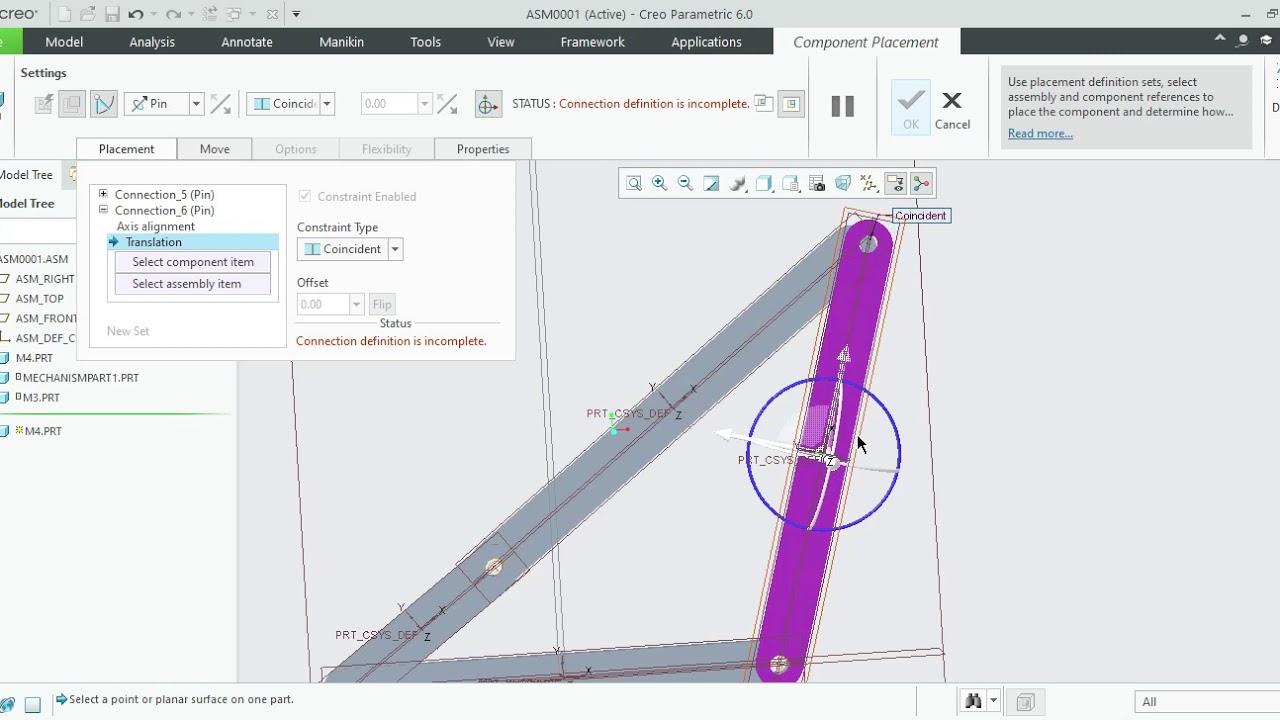This screenshot has height=720, width=1280.
Task: Cancel the component placement
Action: click(952, 110)
